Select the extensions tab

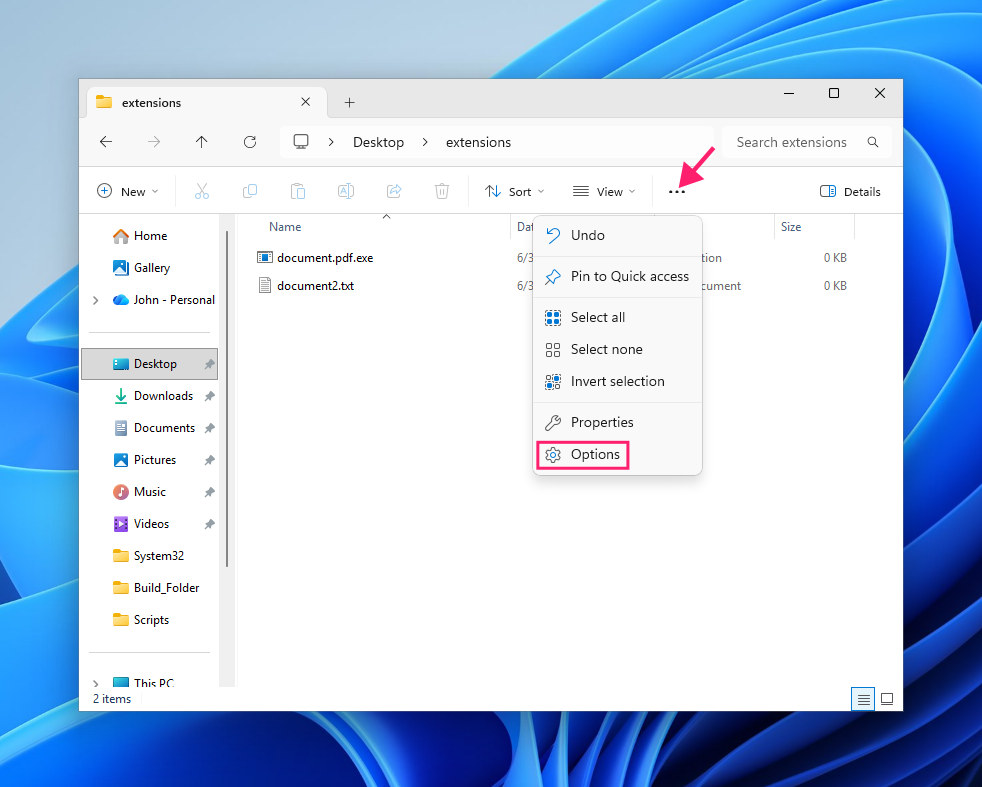pos(207,103)
